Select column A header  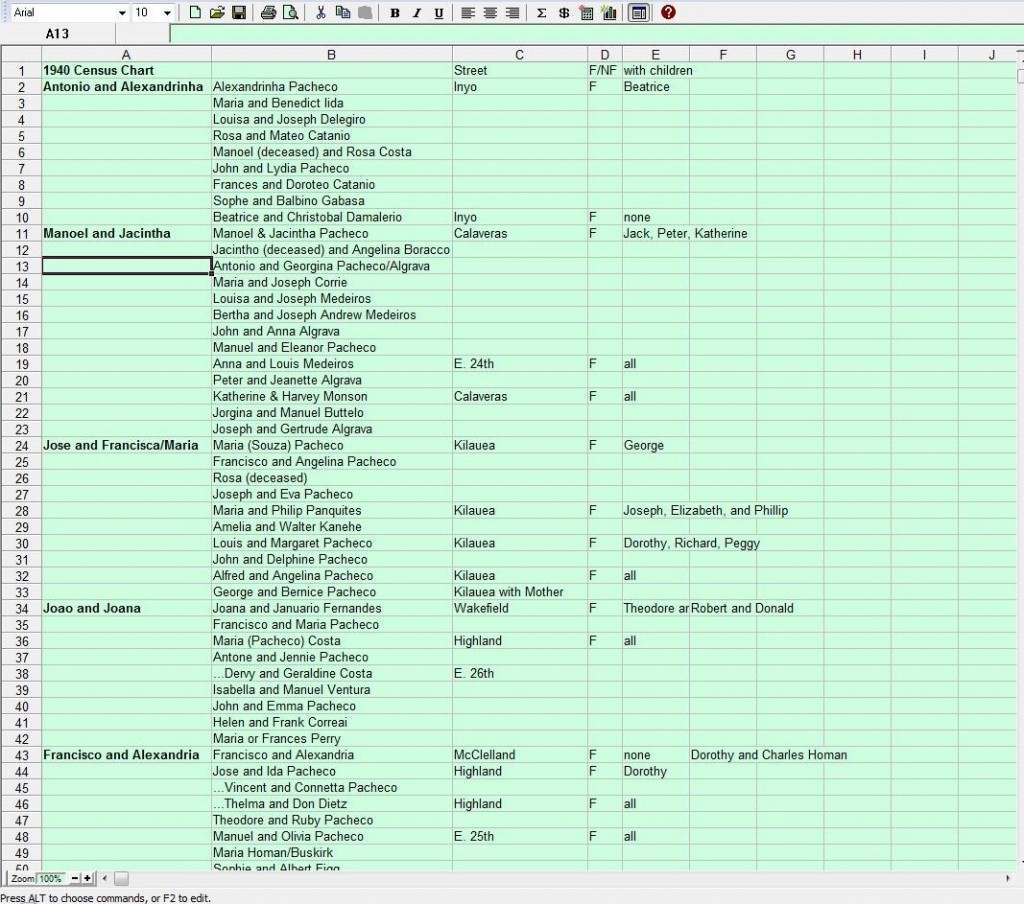pos(126,55)
